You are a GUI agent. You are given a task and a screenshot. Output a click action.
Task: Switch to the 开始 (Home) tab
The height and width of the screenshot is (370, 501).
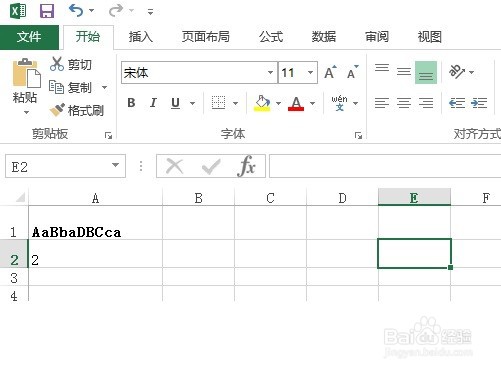(x=88, y=37)
